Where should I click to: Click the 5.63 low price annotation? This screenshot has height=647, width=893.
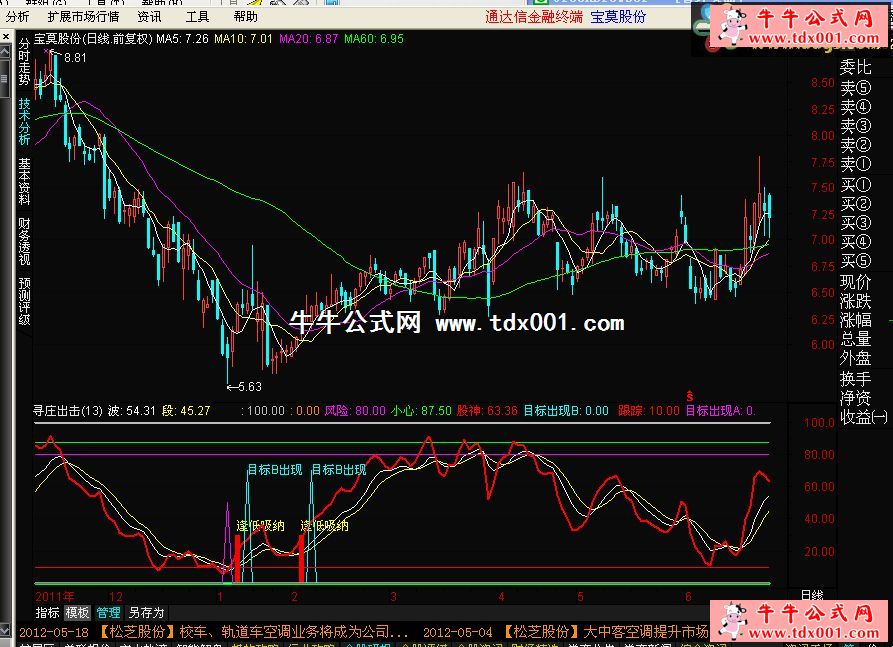(250, 387)
